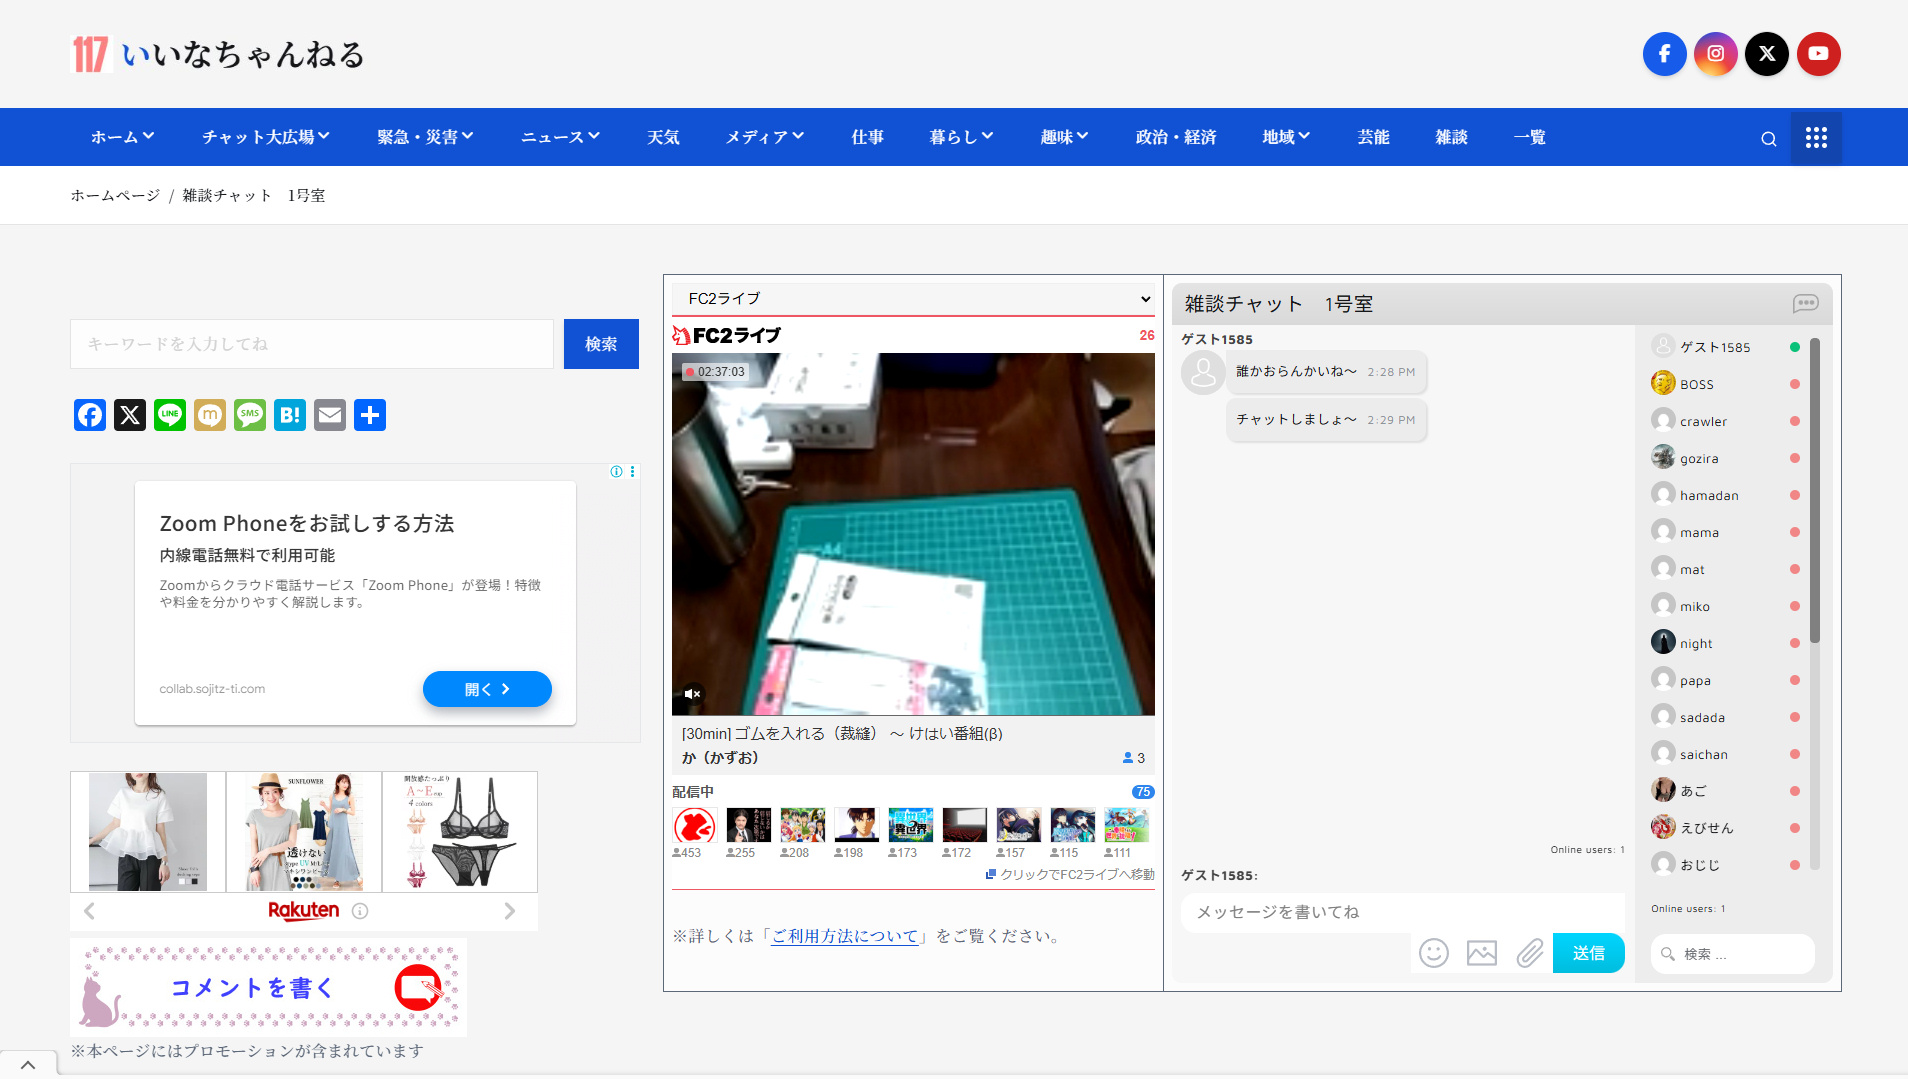This screenshot has height=1079, width=1908.
Task: Click the image upload icon in chat
Action: [1481, 953]
